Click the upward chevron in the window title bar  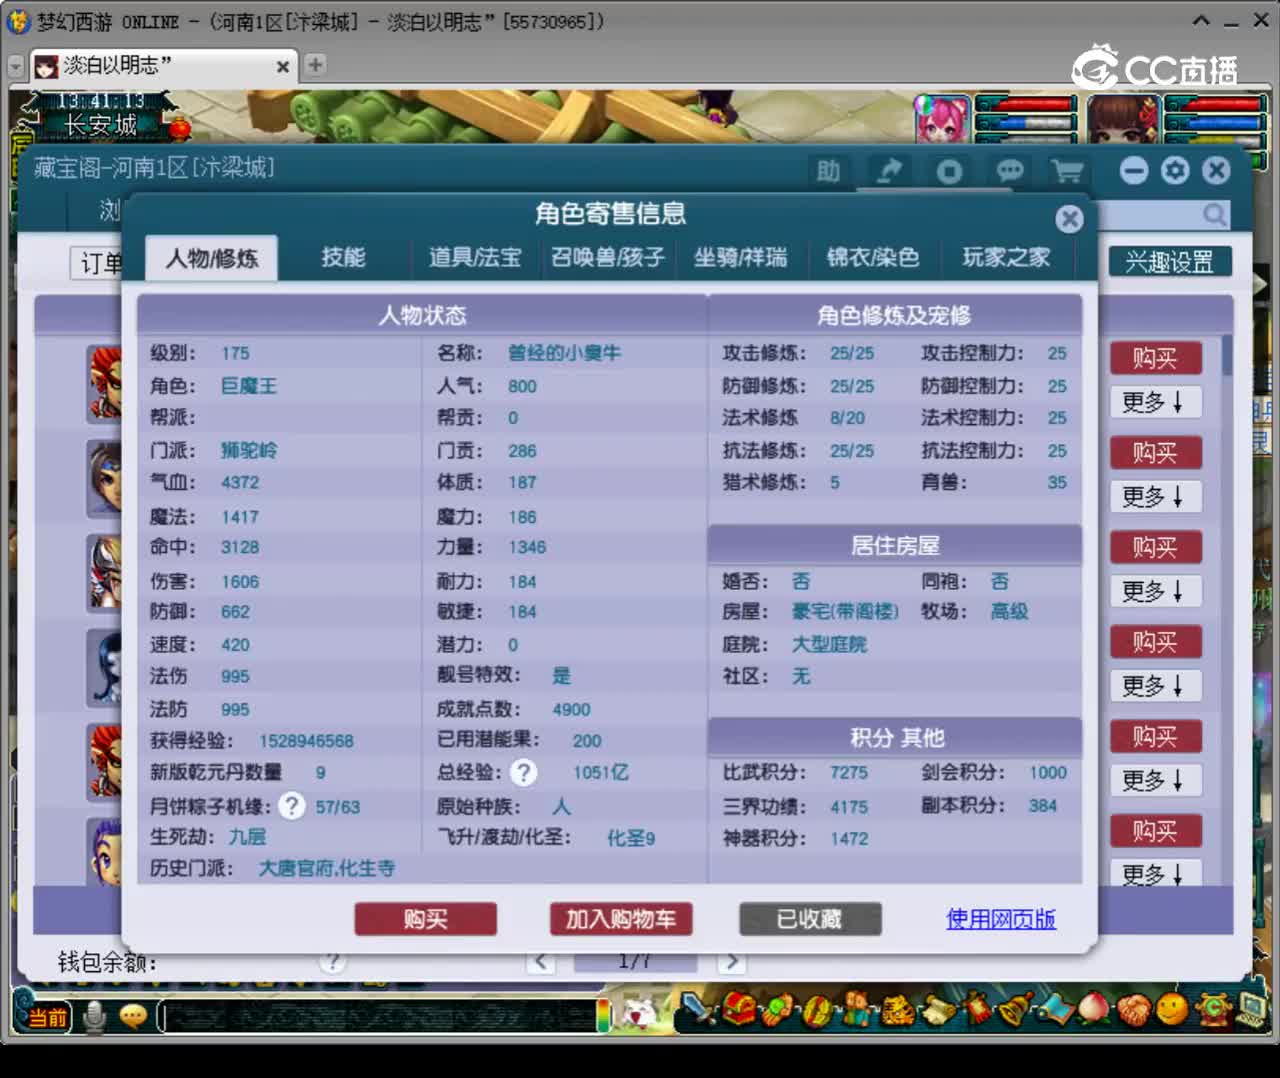point(1201,21)
